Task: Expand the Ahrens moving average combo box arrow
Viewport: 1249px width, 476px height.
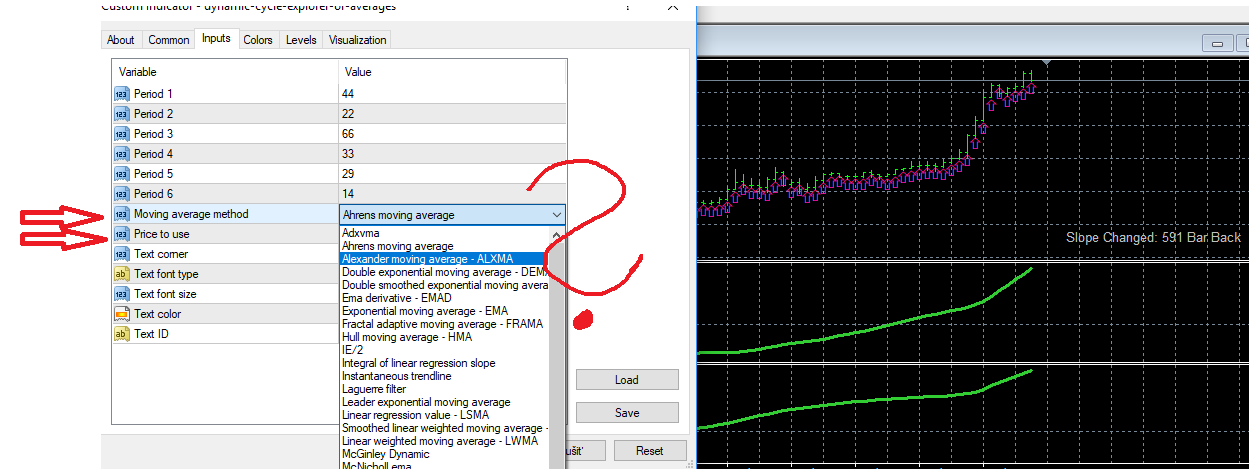Action: [x=556, y=214]
